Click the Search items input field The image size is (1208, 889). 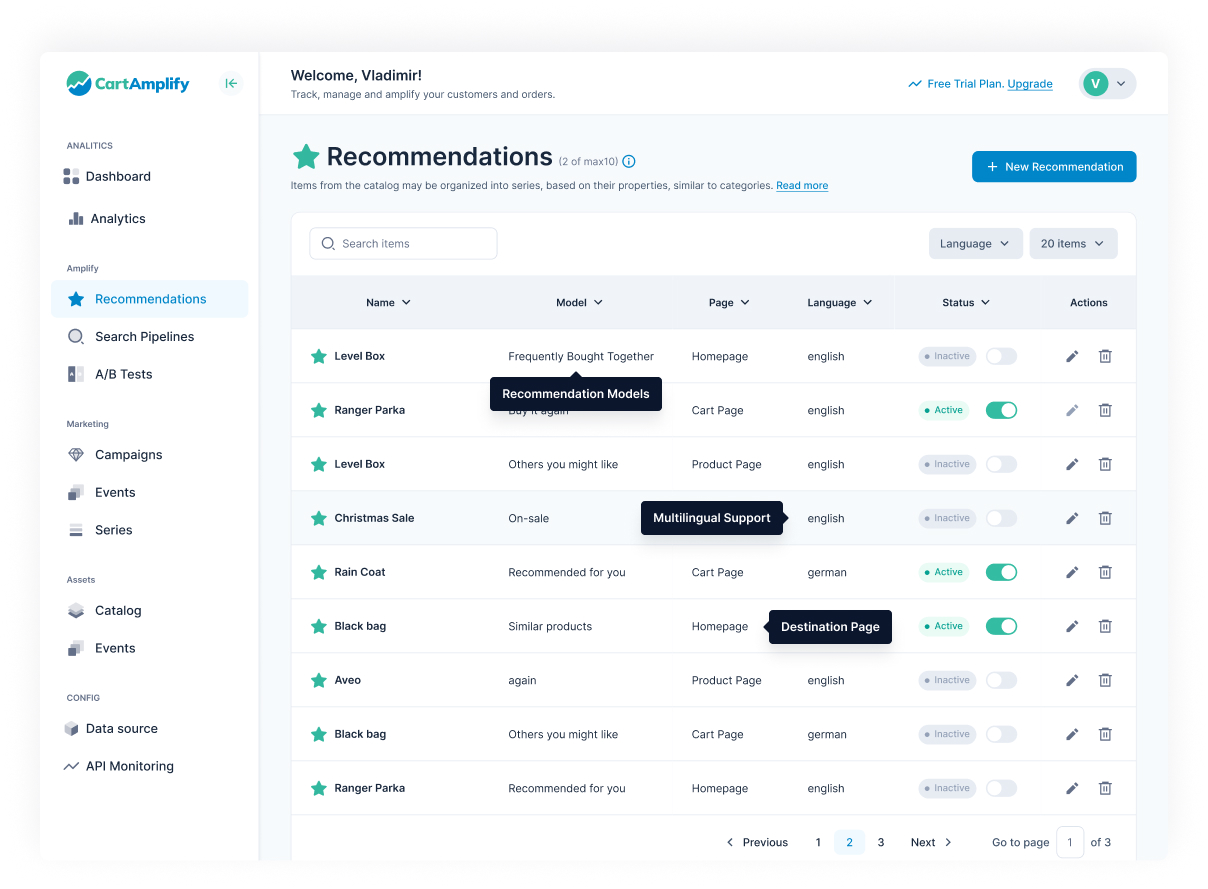(403, 244)
